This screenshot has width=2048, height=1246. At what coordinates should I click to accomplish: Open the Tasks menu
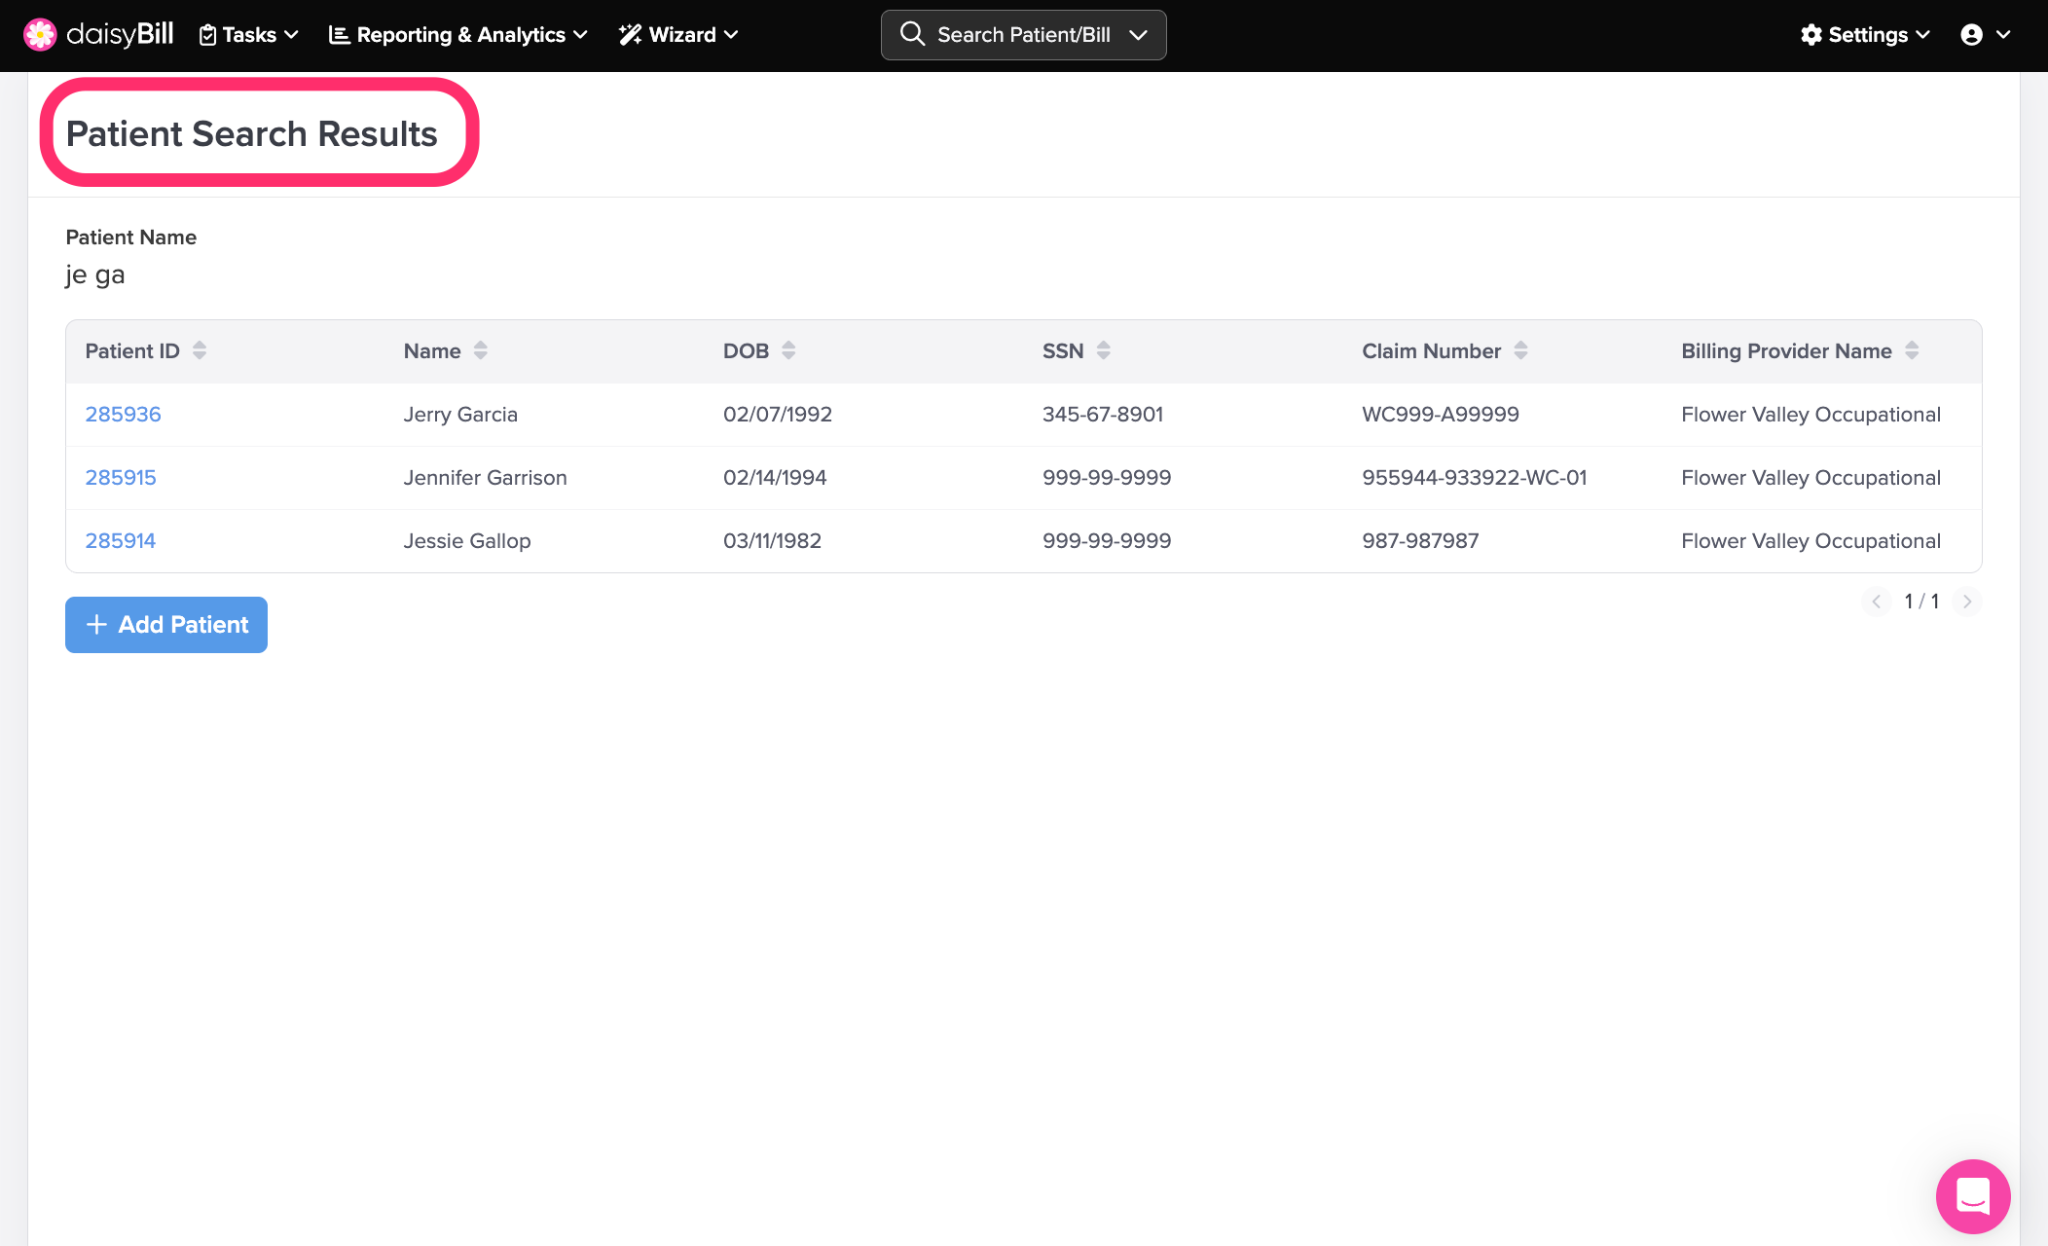(x=249, y=35)
